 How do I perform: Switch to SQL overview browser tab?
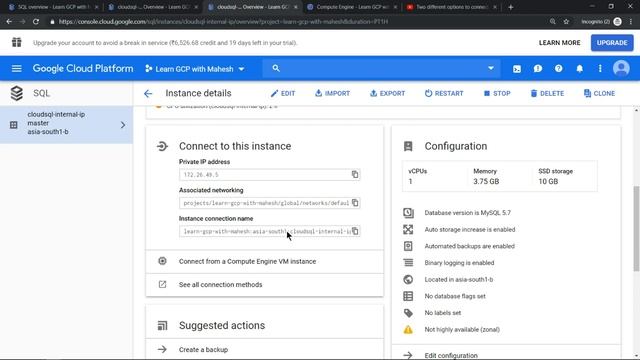53,7
